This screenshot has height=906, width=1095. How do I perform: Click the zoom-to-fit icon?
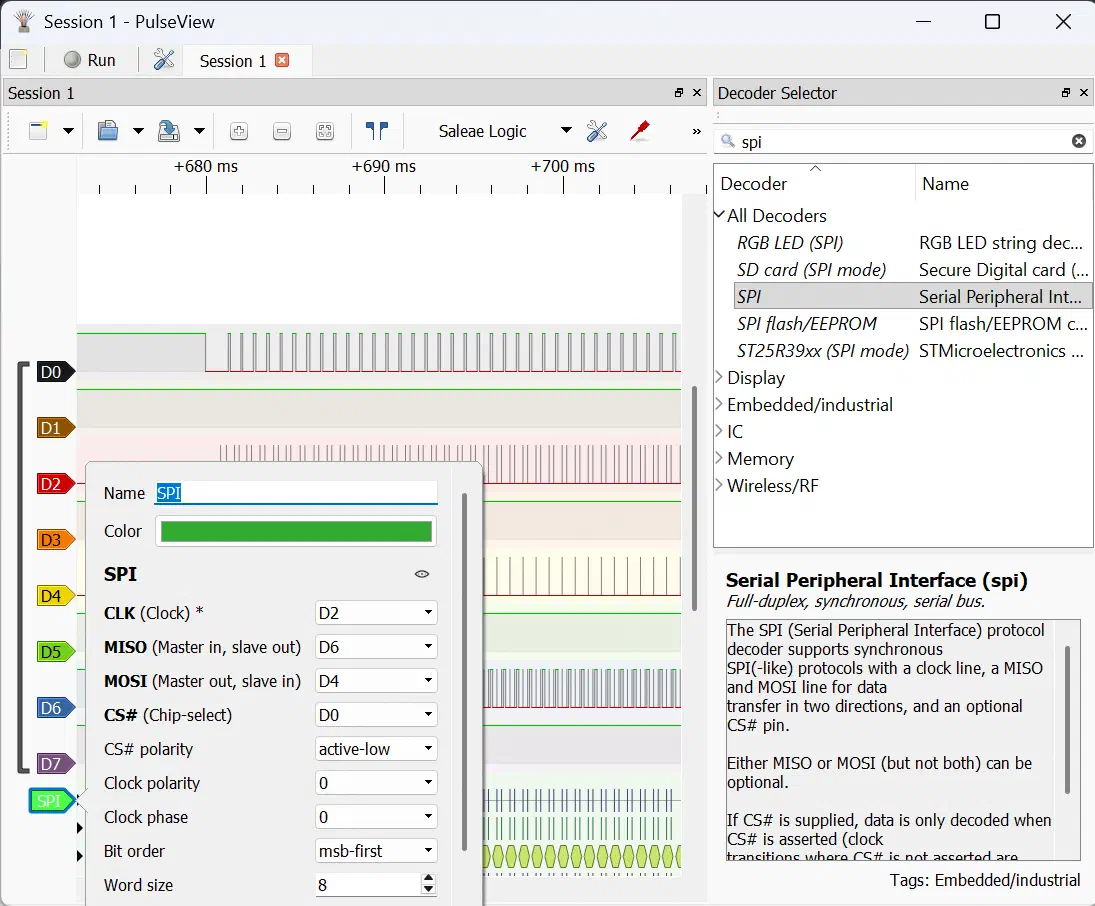coord(325,131)
